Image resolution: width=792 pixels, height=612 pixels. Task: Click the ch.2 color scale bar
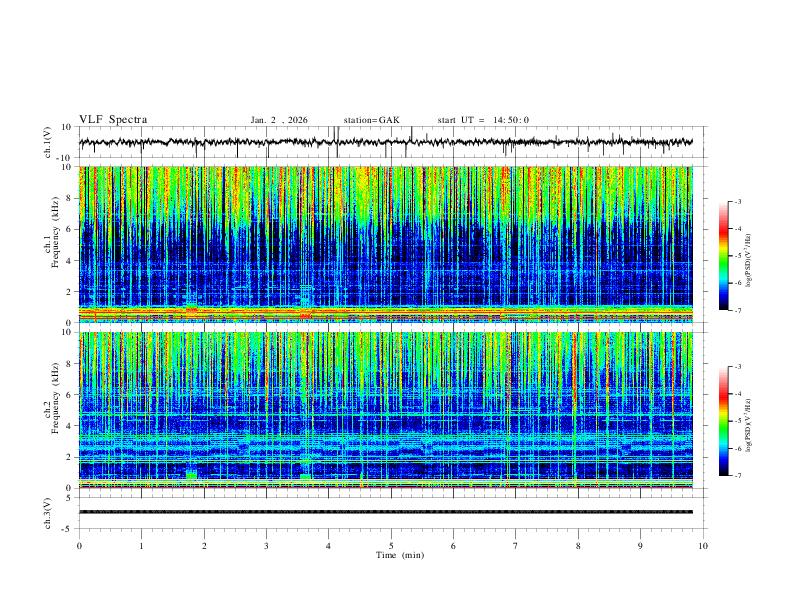pyautogui.click(x=724, y=421)
